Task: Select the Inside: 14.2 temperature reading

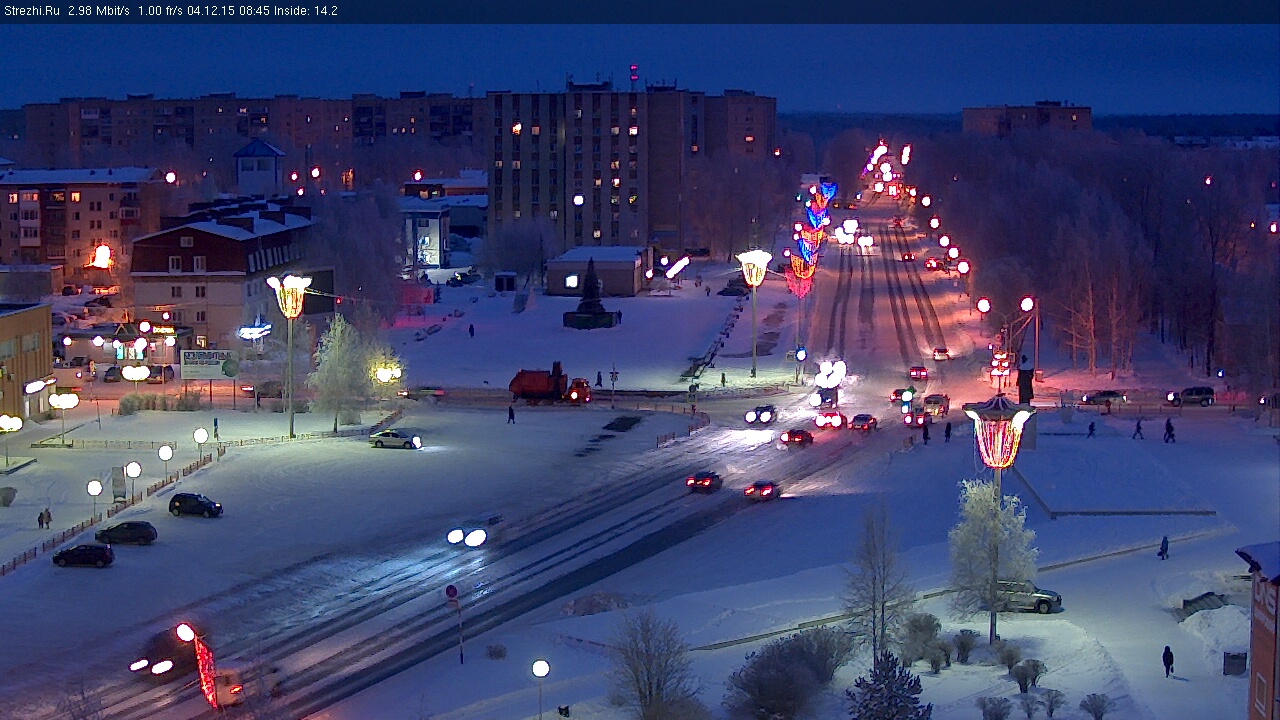Action: [305, 11]
